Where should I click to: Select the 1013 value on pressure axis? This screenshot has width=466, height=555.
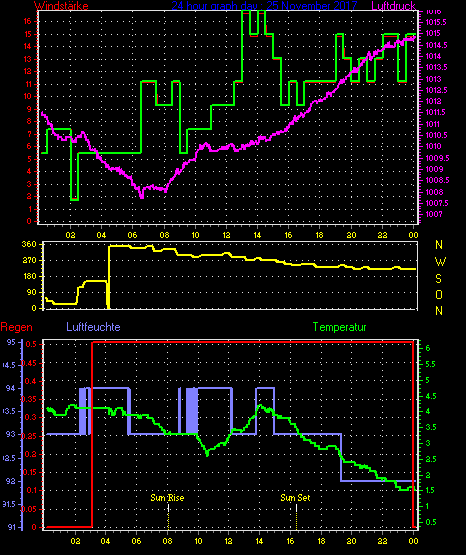433,79
